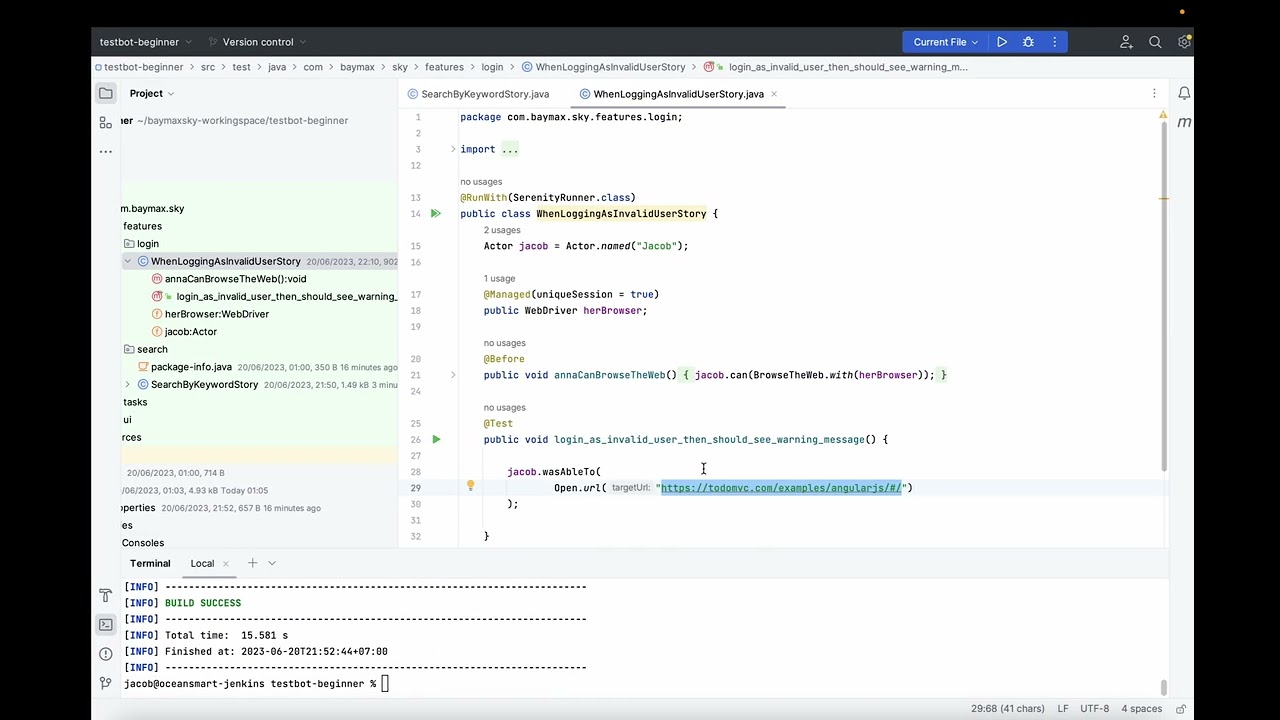The image size is (1280, 720).
Task: Open line separator LF setting
Action: [x=1064, y=708]
